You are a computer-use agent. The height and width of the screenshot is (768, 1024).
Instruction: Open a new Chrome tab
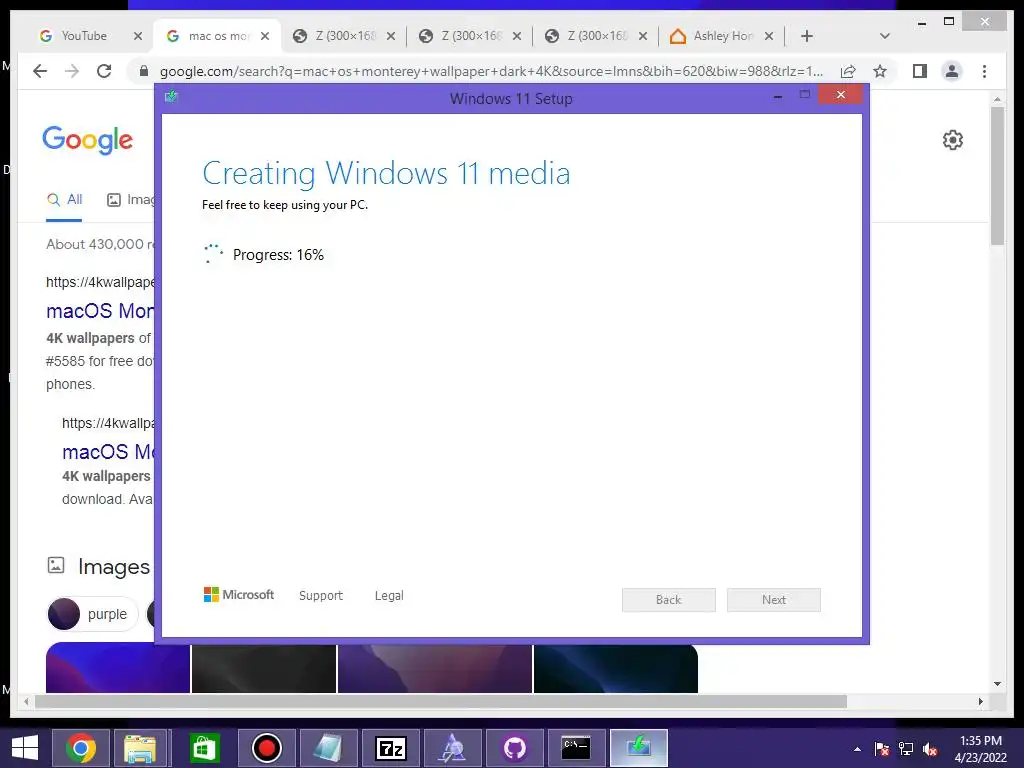click(807, 36)
